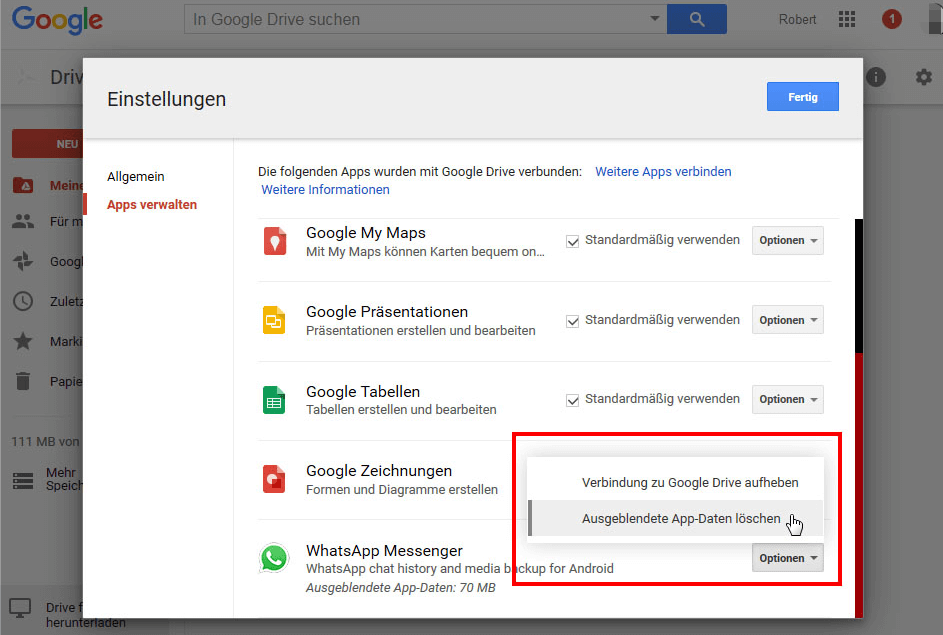The width and height of the screenshot is (943, 635).
Task: Select Verbindung zu Google Drive aufheben
Action: click(x=690, y=482)
